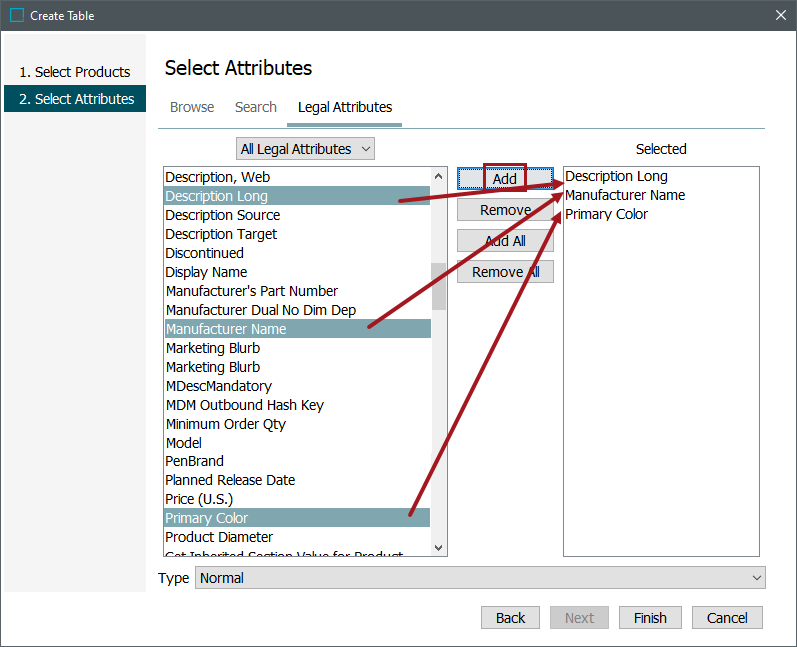Screen dimensions: 797x647
Task: Close the Create Table dialog
Action: click(x=781, y=15)
